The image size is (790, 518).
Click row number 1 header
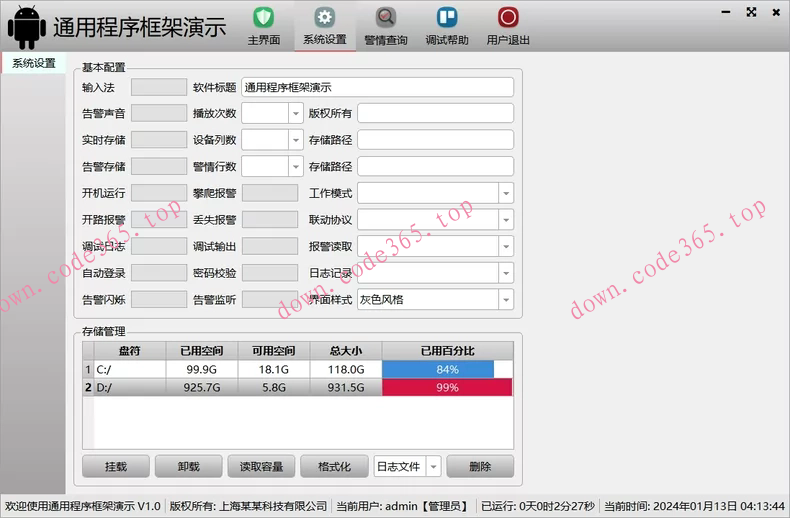(x=88, y=369)
